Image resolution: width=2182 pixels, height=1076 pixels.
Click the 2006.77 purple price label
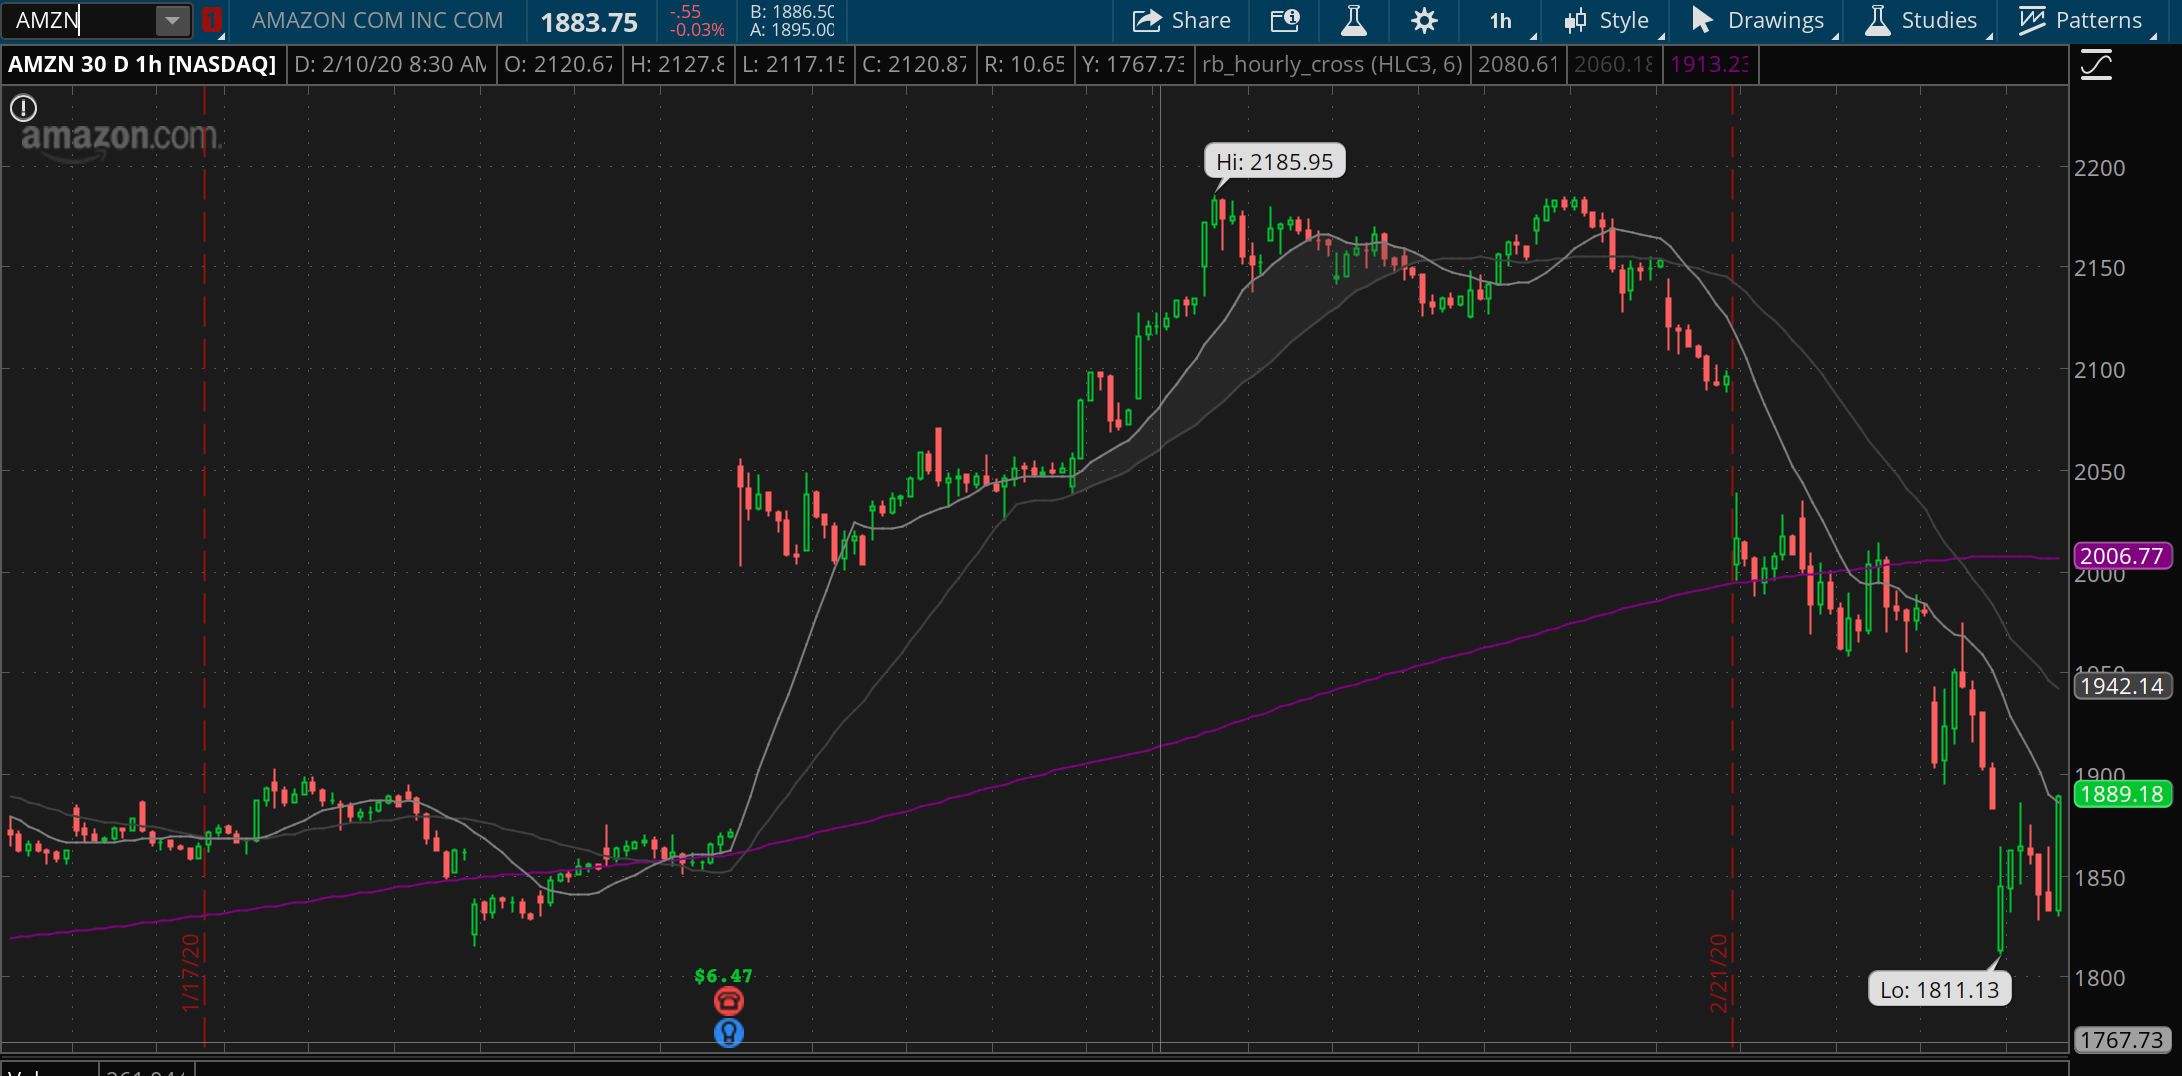pyautogui.click(x=2121, y=556)
